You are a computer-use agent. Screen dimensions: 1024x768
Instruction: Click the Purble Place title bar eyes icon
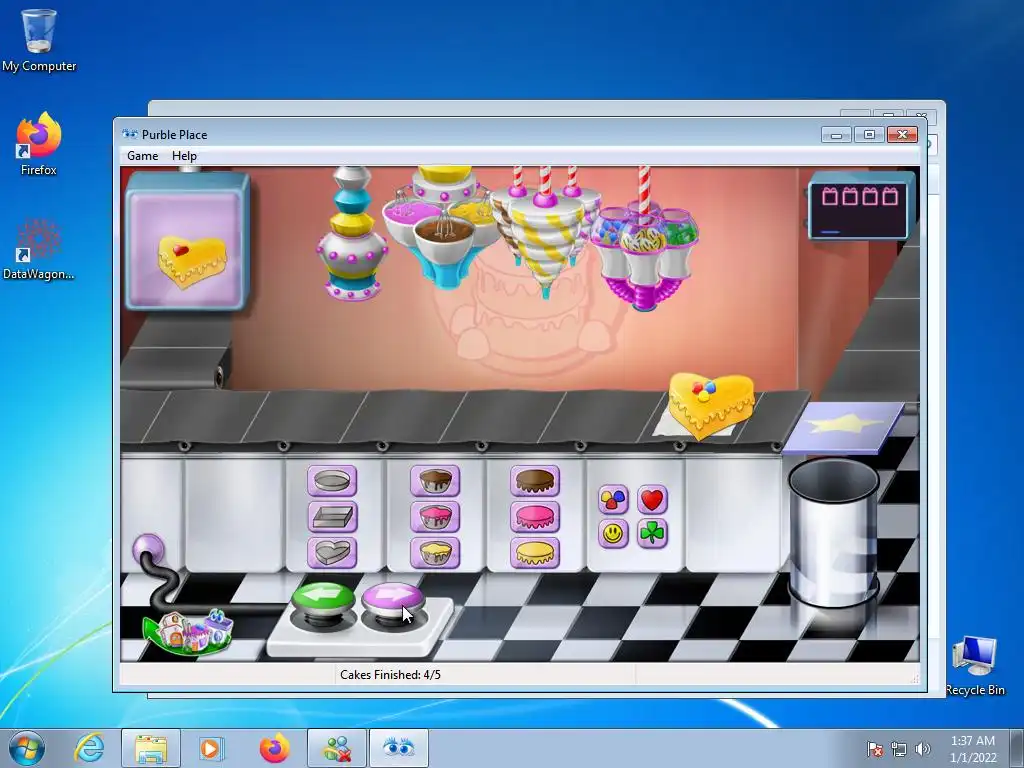130,134
